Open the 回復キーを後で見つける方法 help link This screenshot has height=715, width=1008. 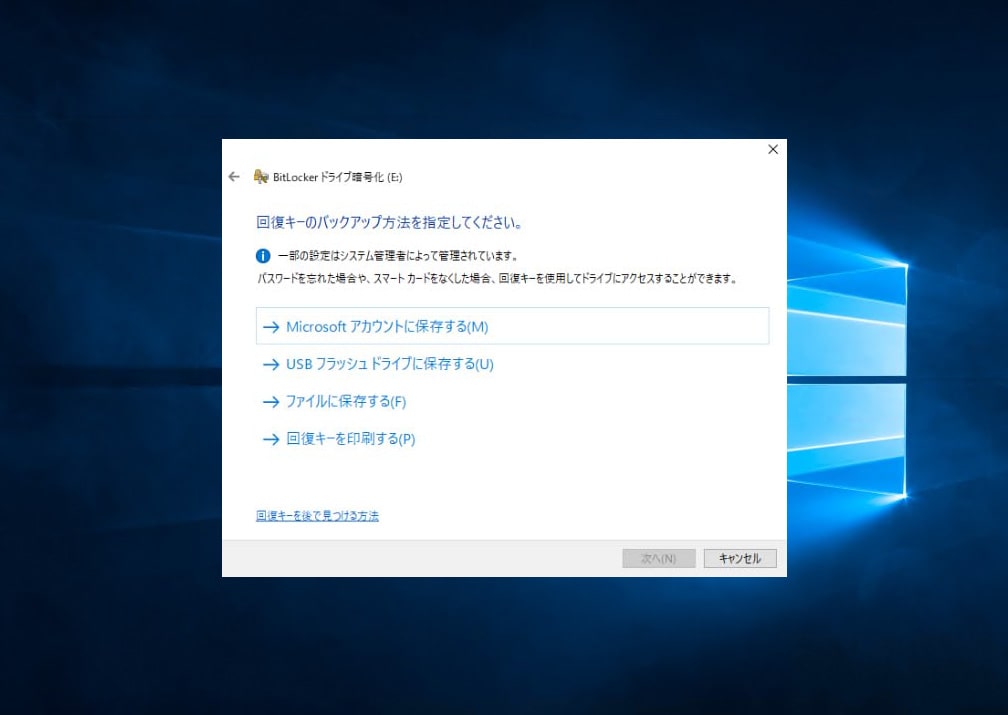coord(317,516)
